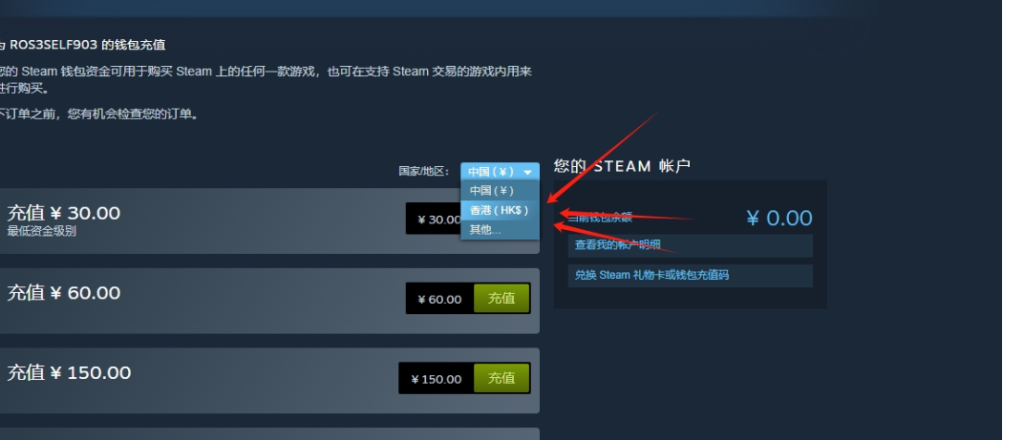Click the green 充值 button for ¥150.00
Screen dimensions: 1024x440
pos(502,378)
